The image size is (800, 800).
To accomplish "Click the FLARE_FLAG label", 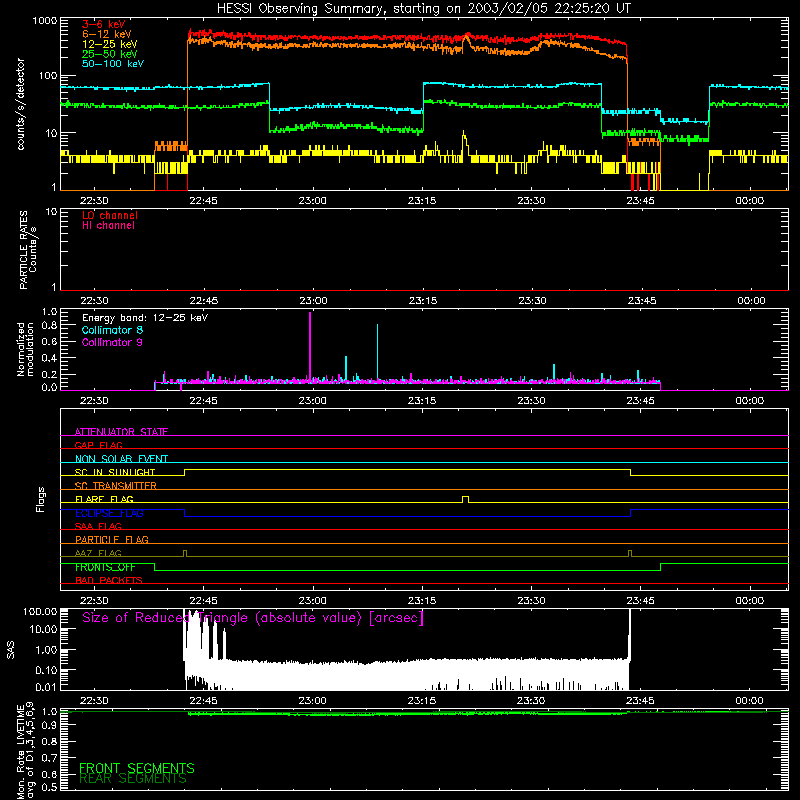I will click(104, 499).
